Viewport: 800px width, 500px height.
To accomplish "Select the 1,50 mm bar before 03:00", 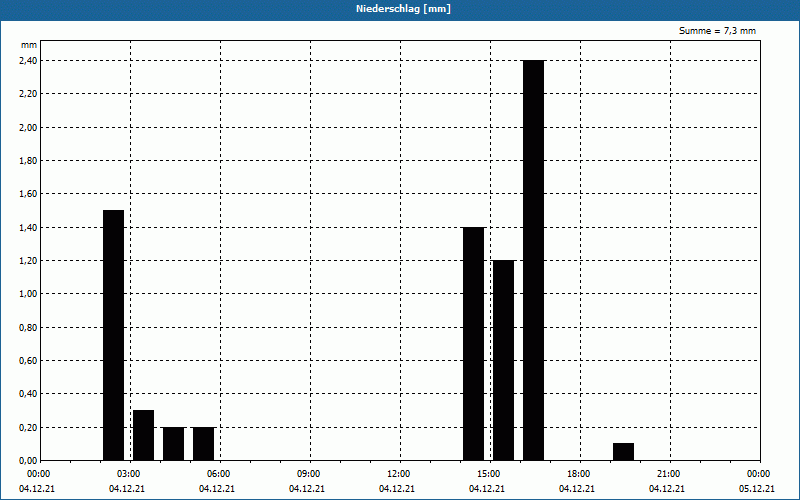I will pyautogui.click(x=113, y=335).
